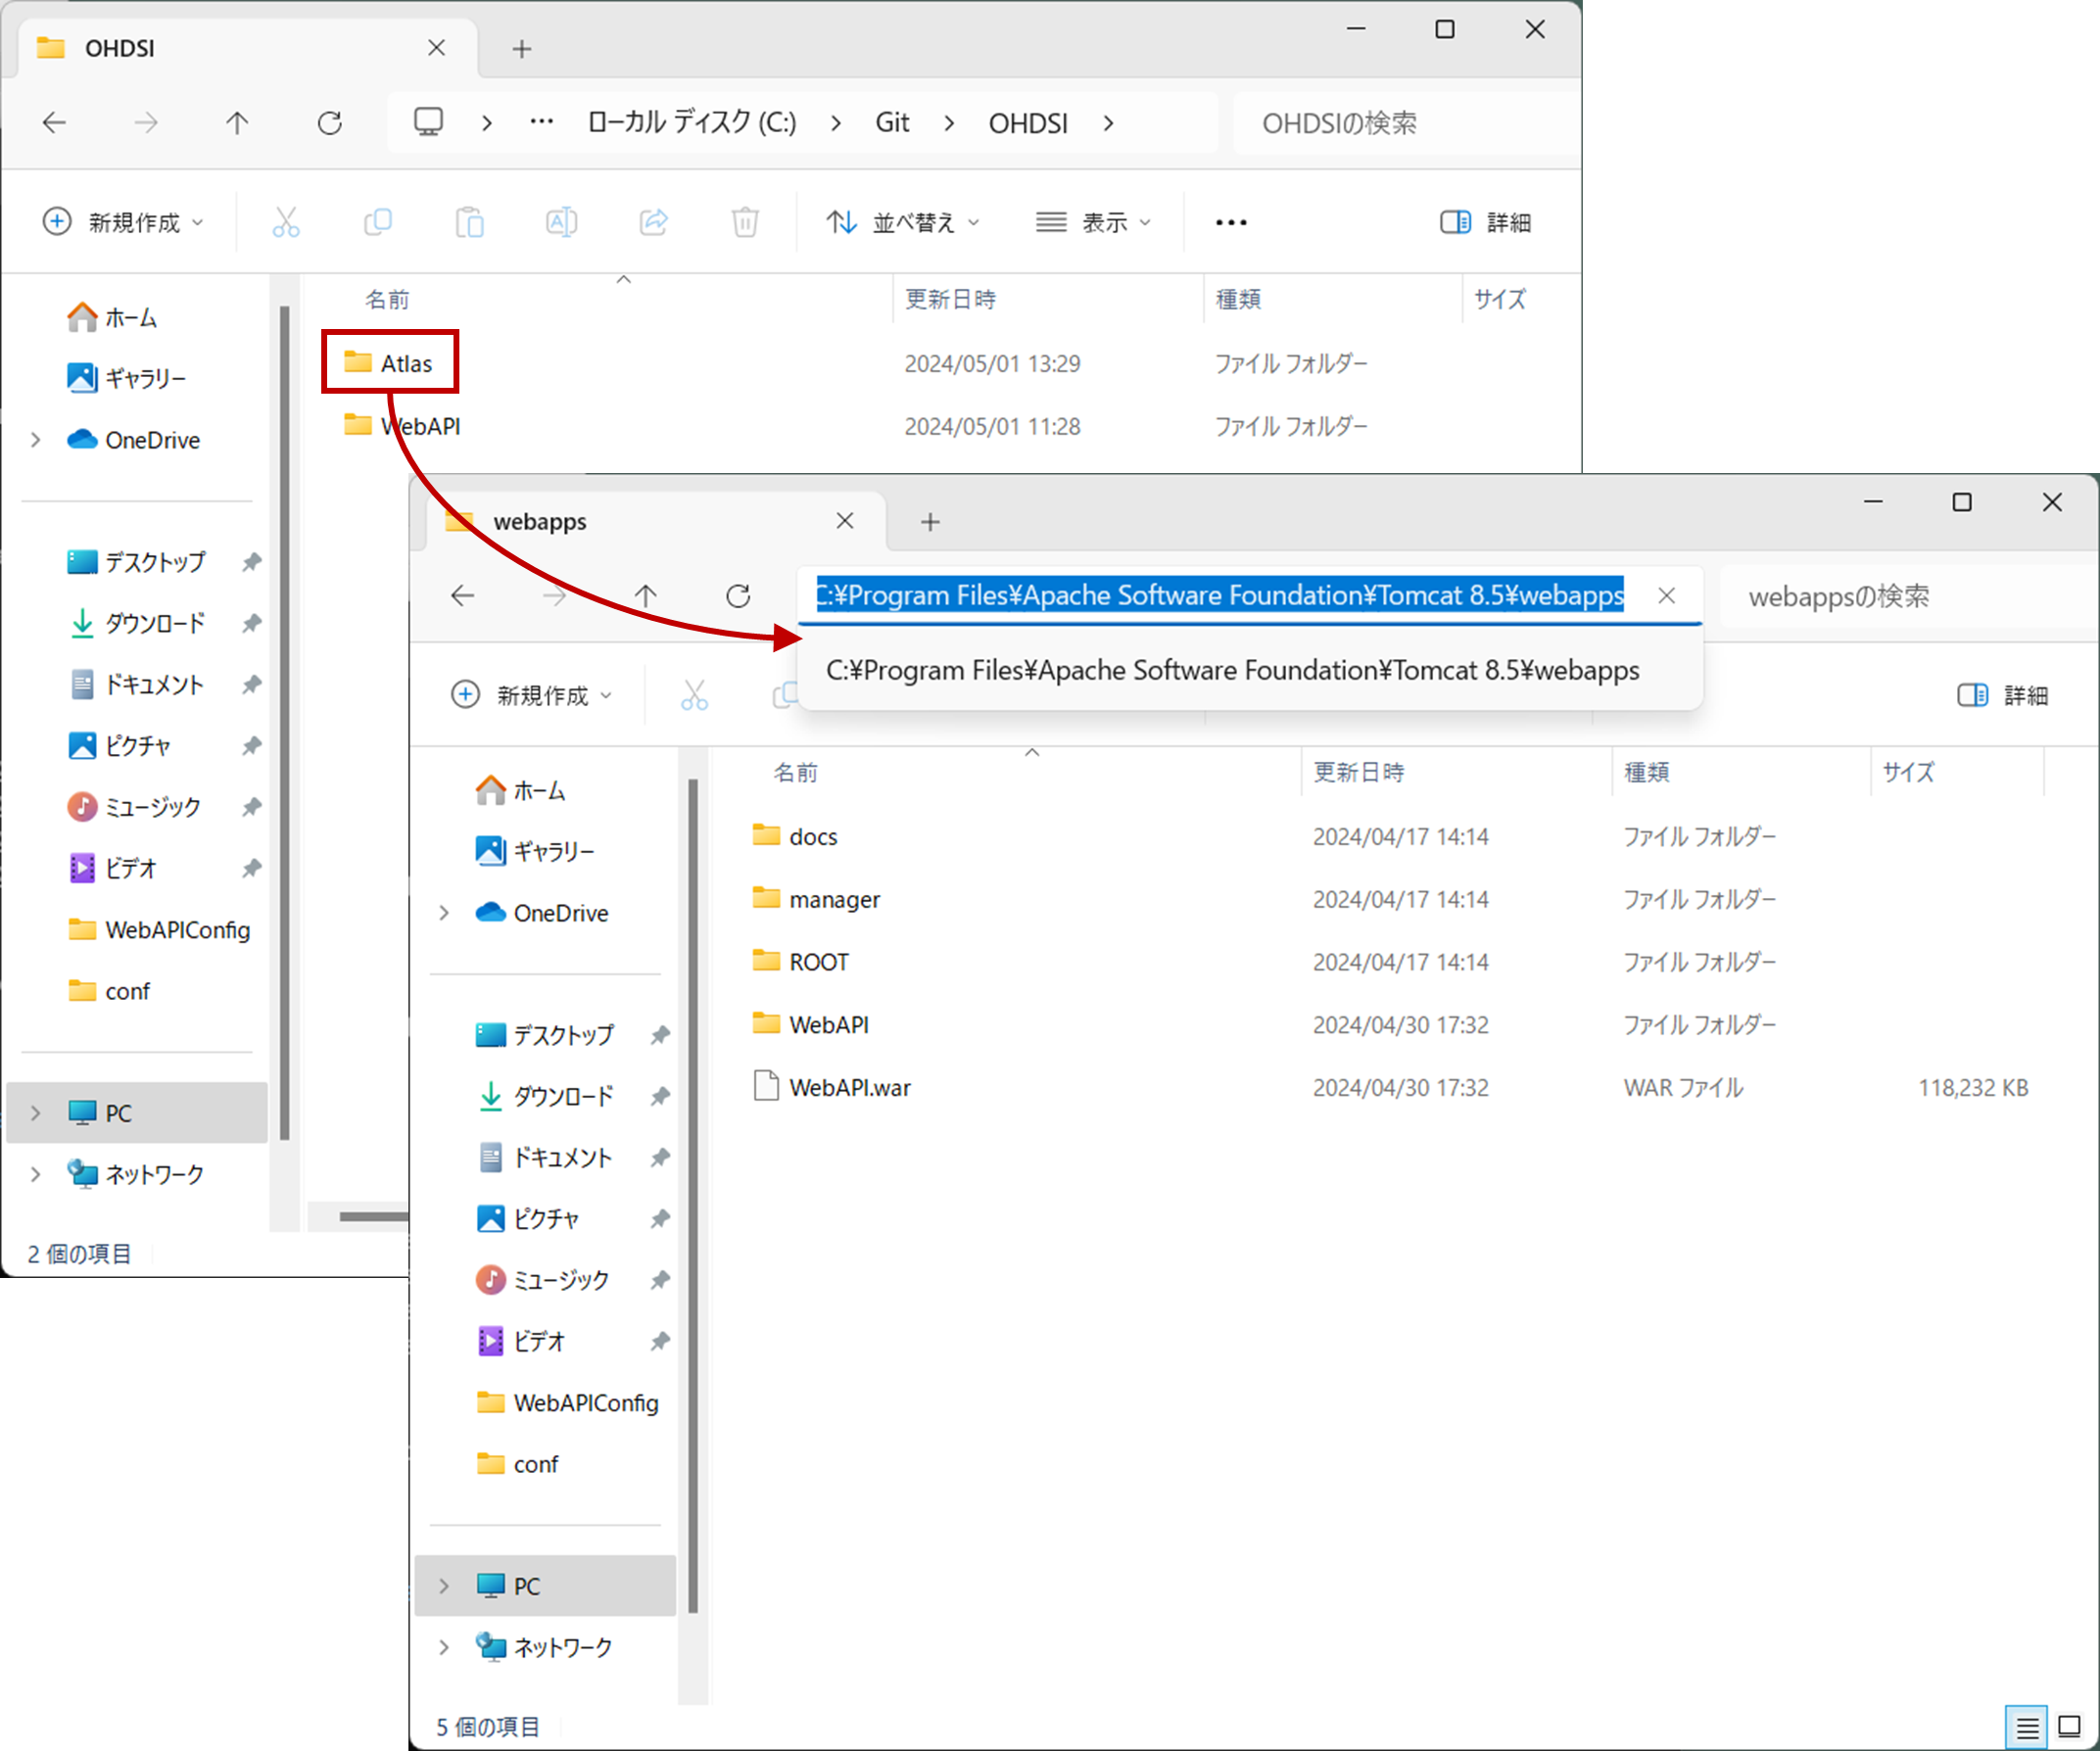This screenshot has width=2100, height=1751.
Task: Click OHDSIの検索 search field
Action: point(1405,123)
